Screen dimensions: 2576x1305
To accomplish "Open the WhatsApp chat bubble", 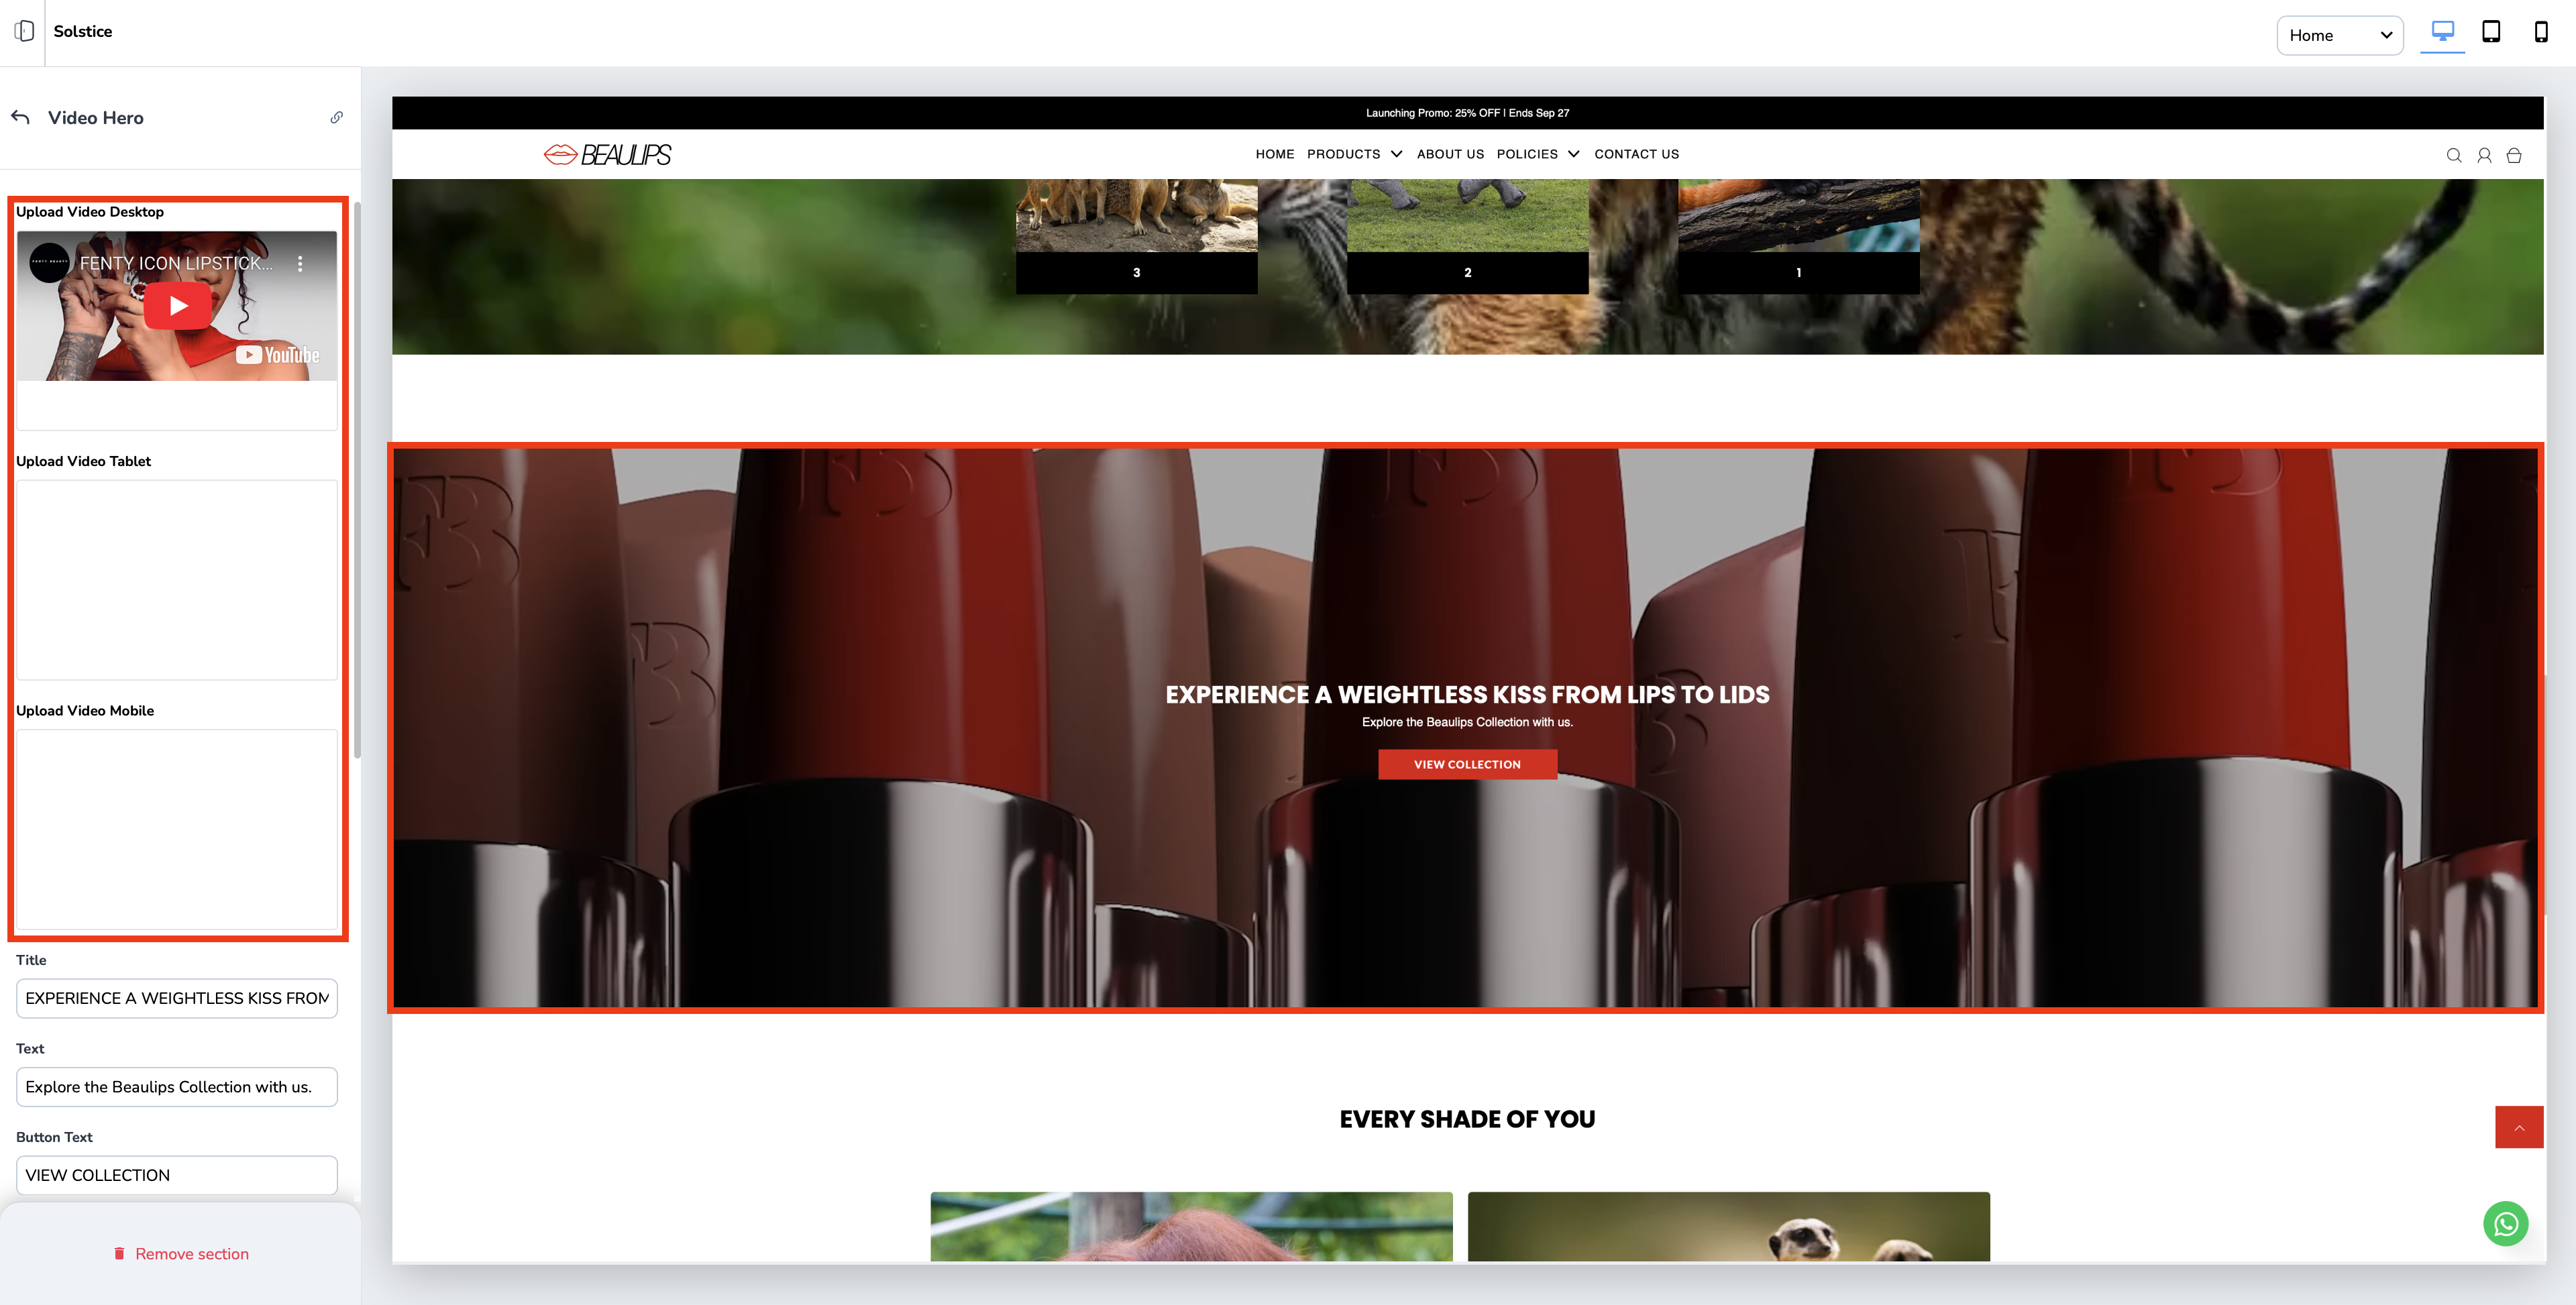I will (2505, 1223).
